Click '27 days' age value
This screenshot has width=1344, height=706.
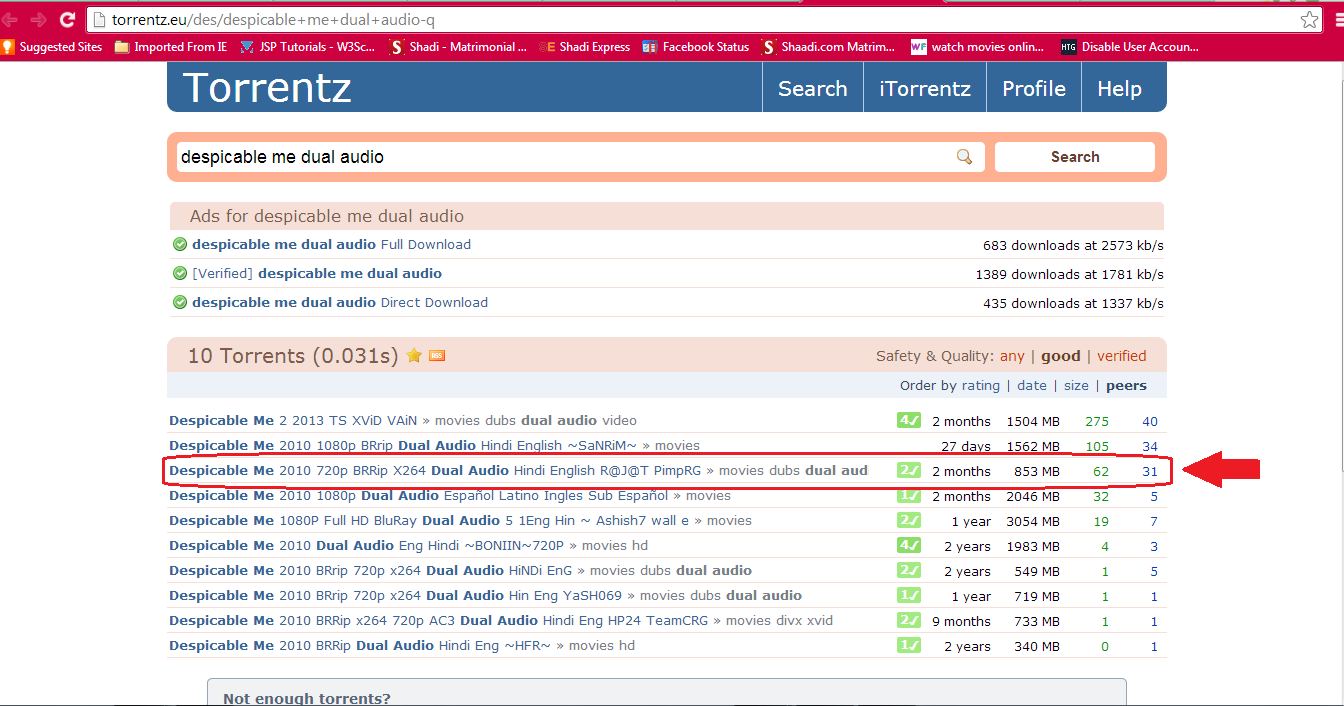[966, 446]
